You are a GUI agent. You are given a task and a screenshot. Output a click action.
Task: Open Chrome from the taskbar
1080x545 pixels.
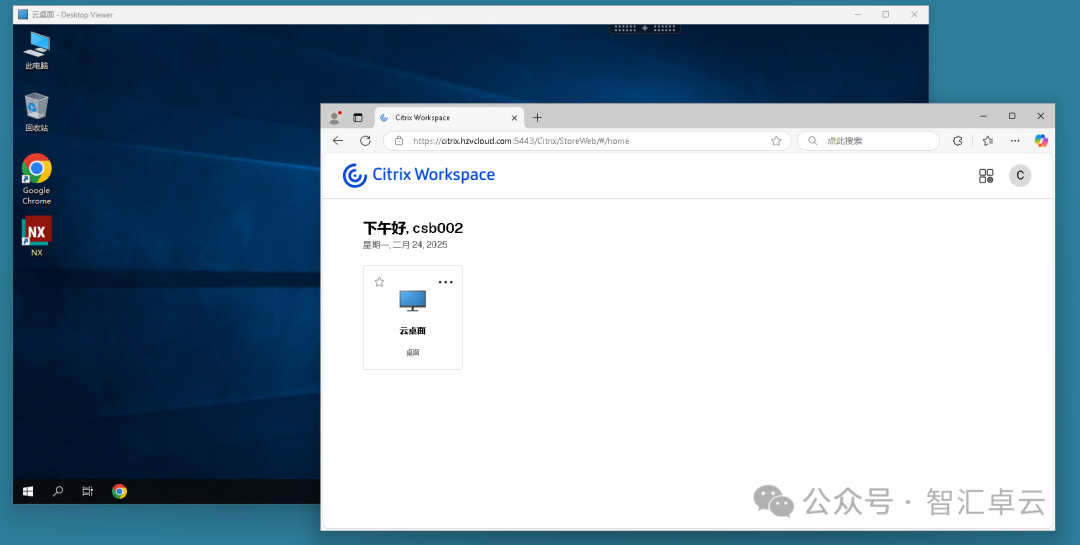click(119, 491)
